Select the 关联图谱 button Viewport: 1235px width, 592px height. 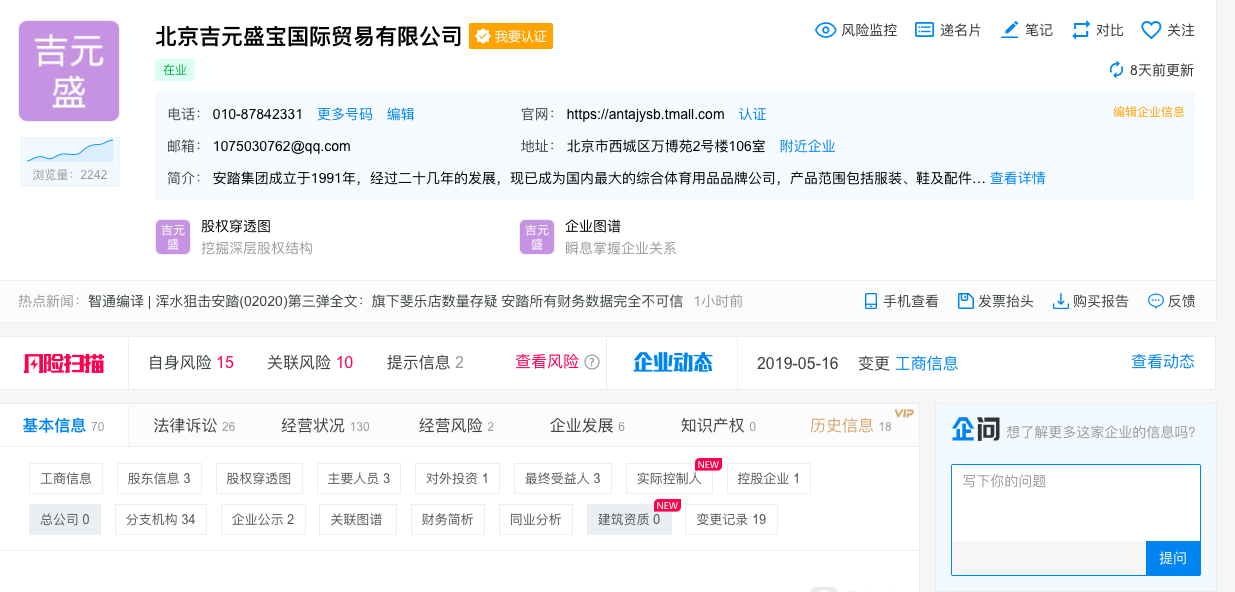(x=357, y=520)
